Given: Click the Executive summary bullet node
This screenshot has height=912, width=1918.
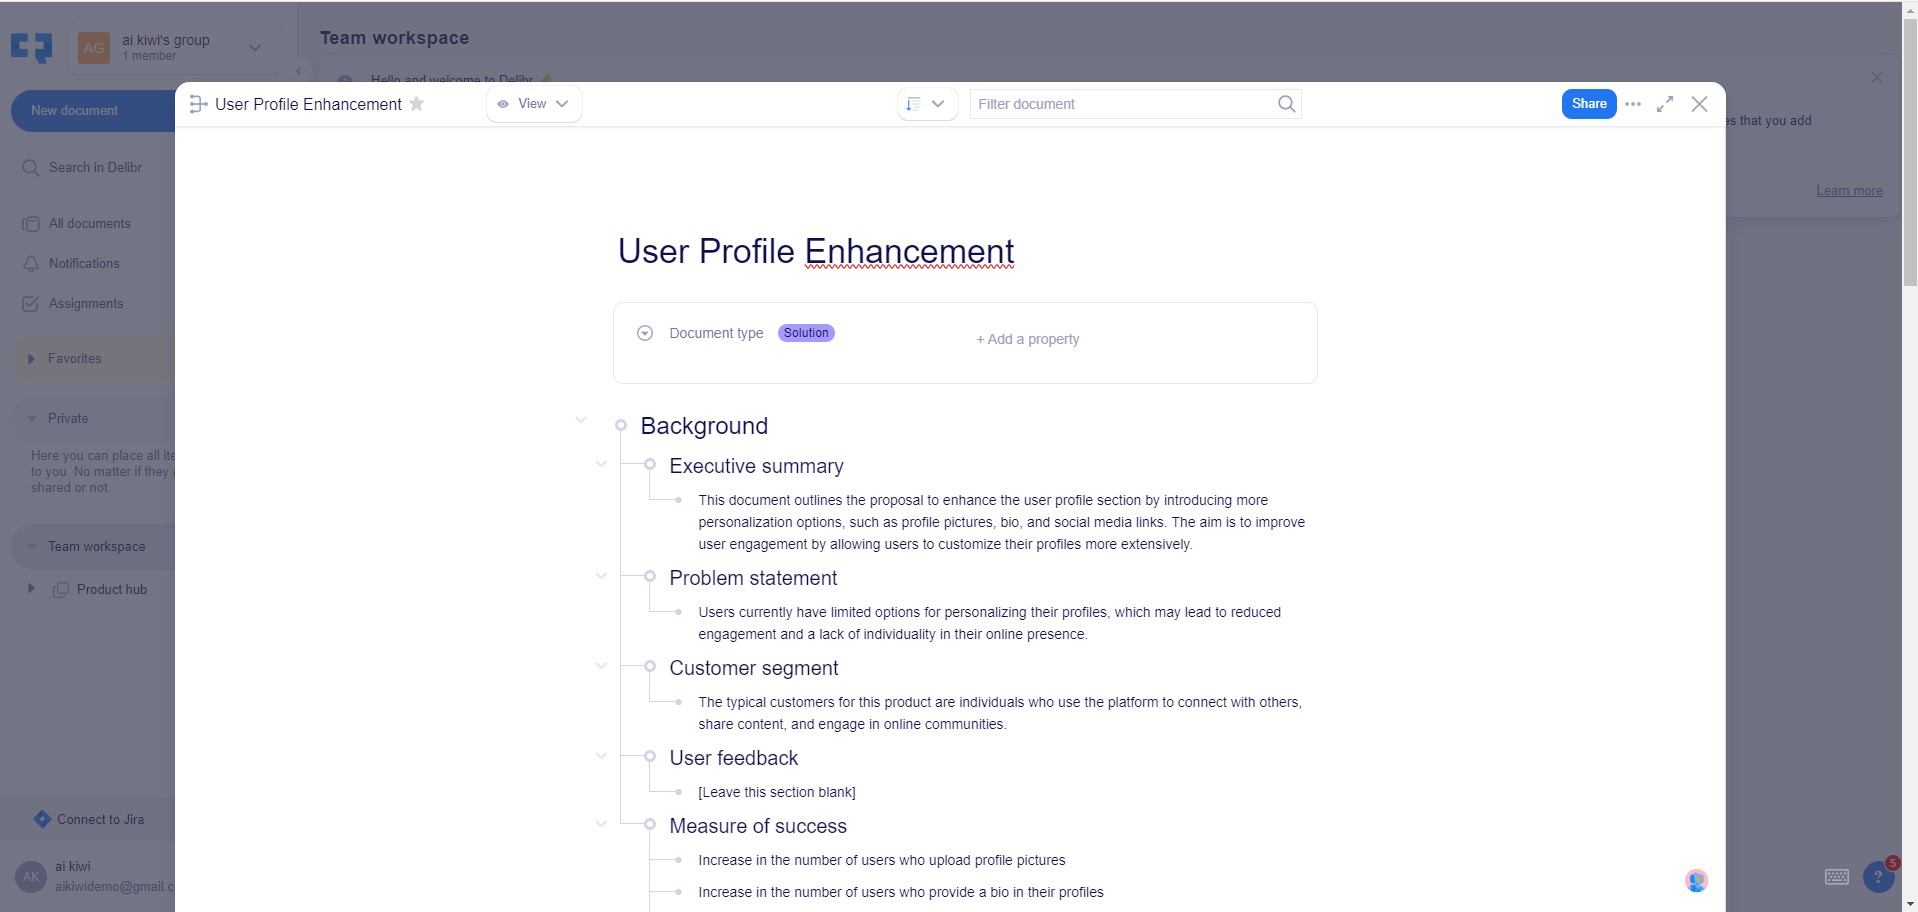Looking at the screenshot, I should [x=650, y=465].
